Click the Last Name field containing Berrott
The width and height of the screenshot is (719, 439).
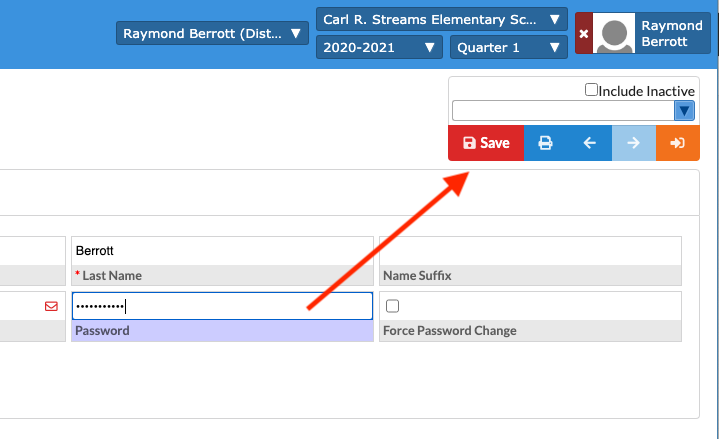222,251
